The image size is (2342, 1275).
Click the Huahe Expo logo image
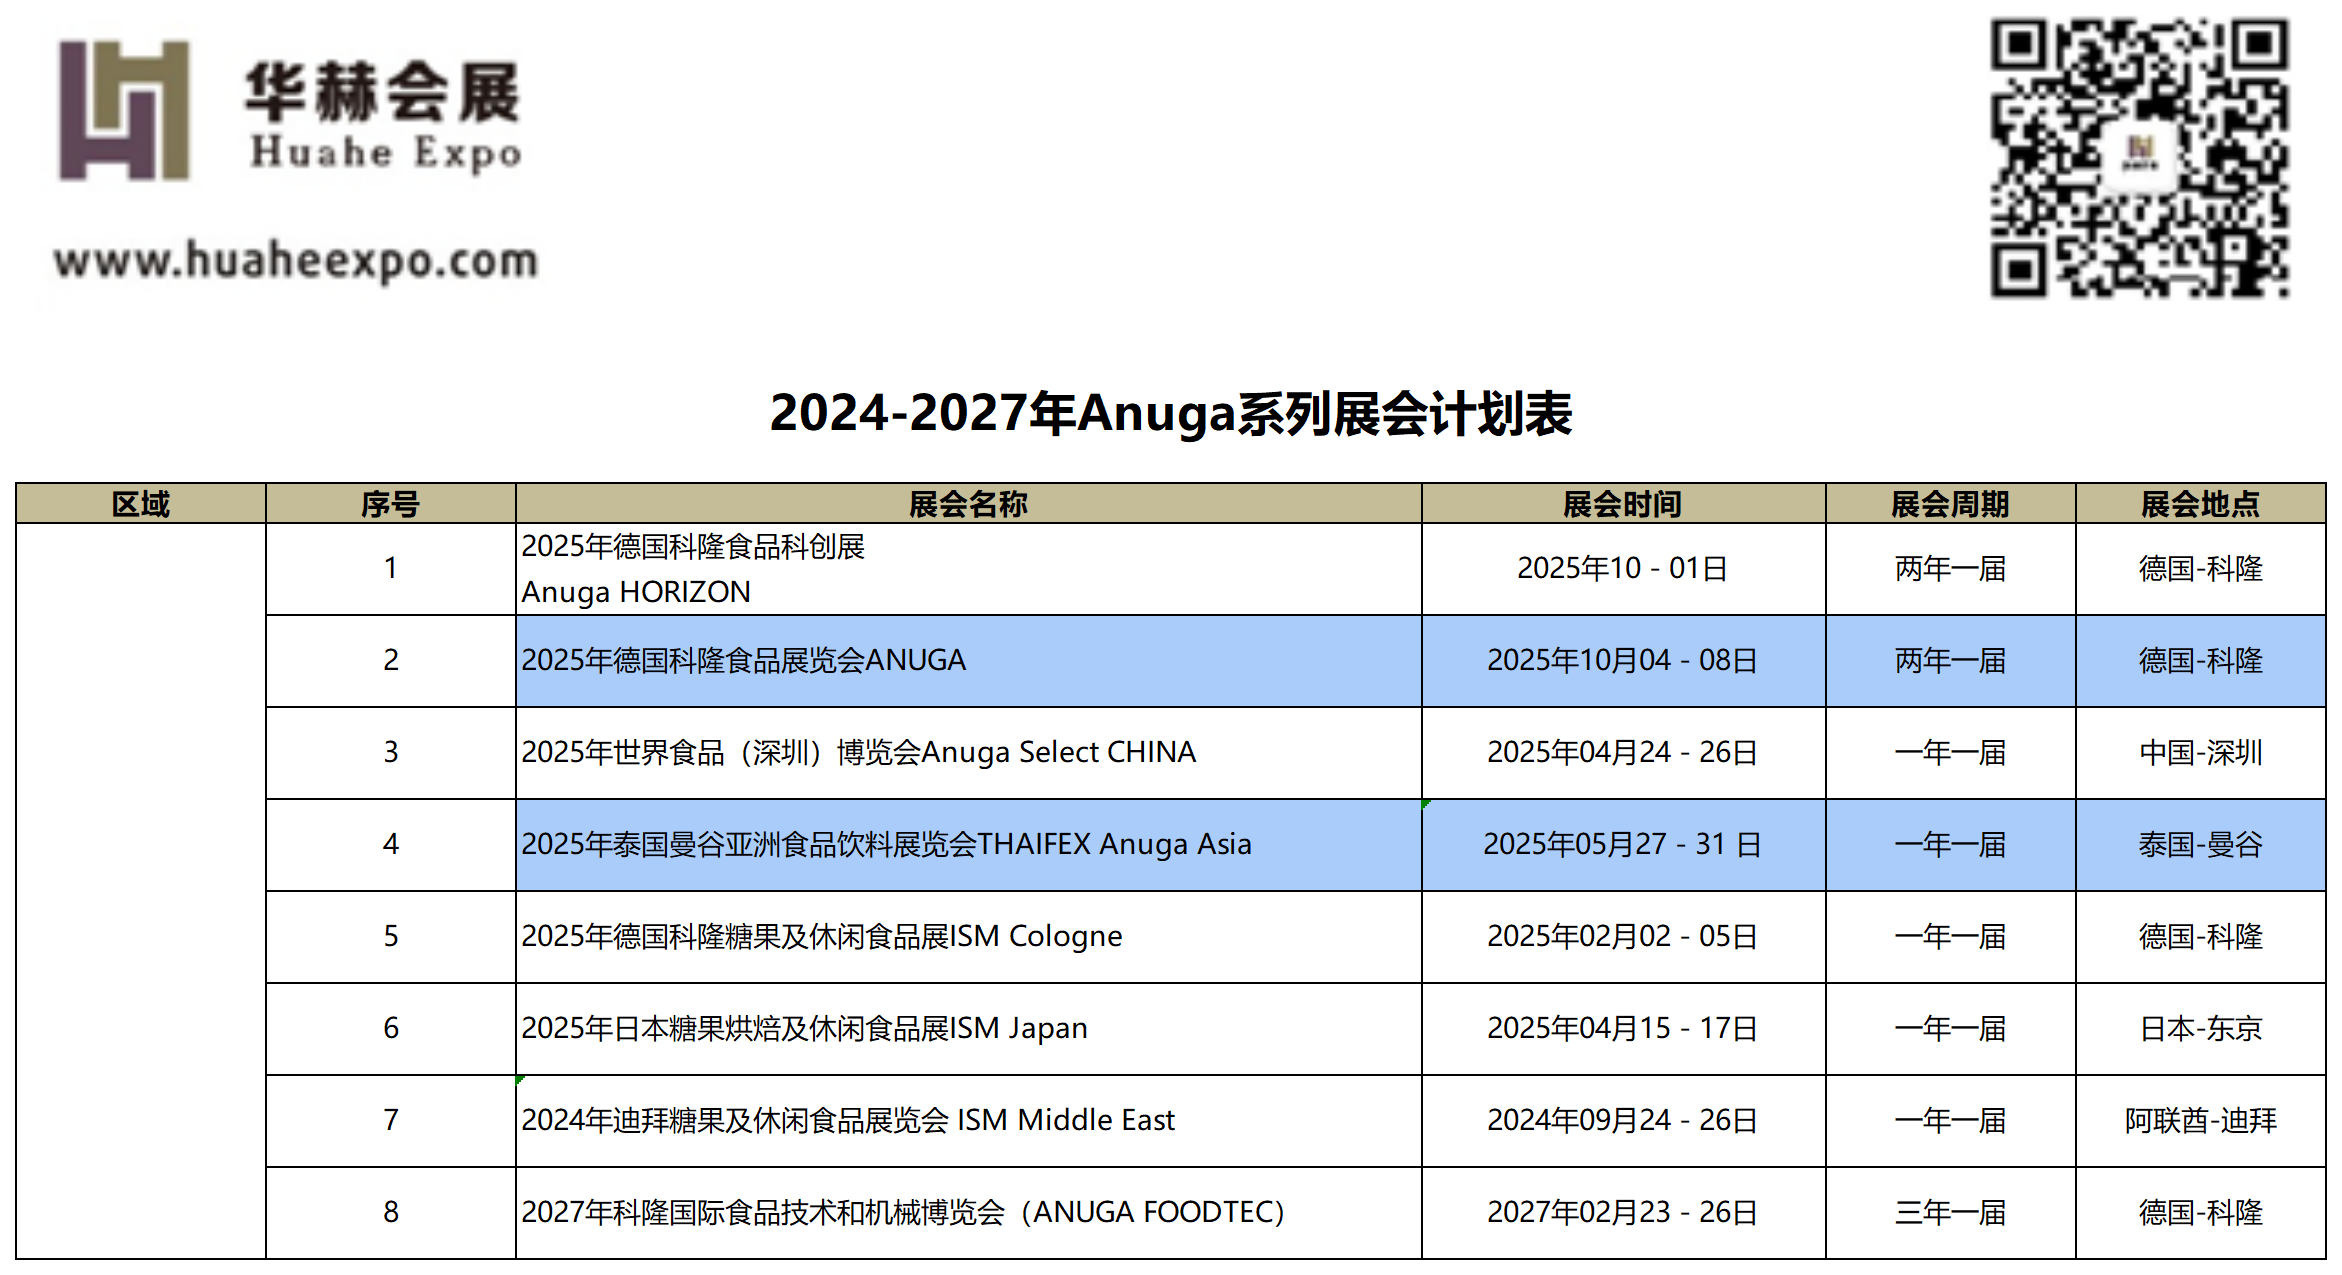click(290, 110)
